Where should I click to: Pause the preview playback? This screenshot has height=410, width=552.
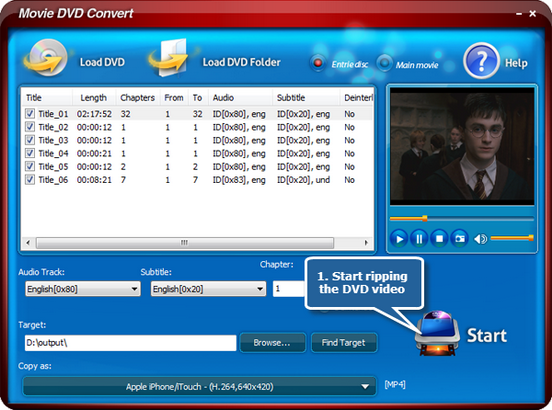tap(419, 239)
